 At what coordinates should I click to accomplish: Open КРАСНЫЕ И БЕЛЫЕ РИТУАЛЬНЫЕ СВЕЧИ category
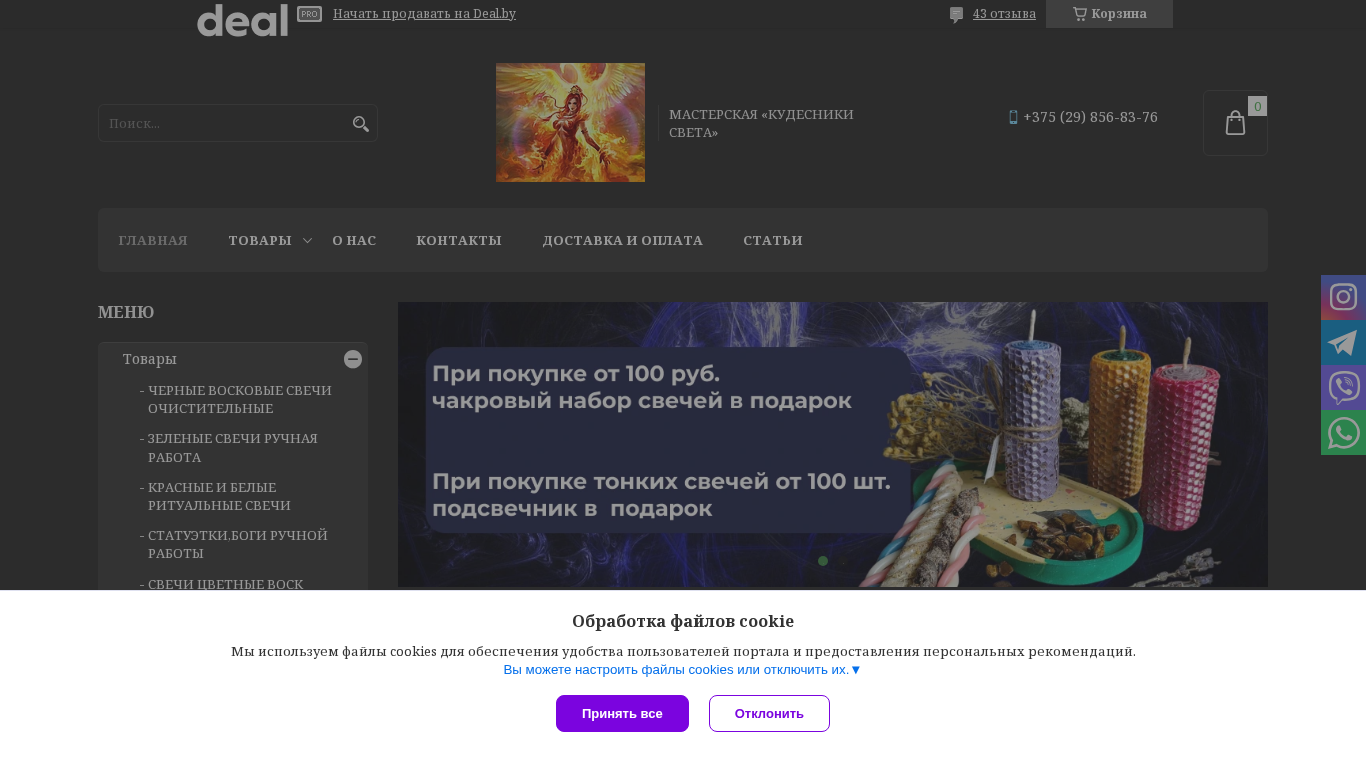coord(219,496)
